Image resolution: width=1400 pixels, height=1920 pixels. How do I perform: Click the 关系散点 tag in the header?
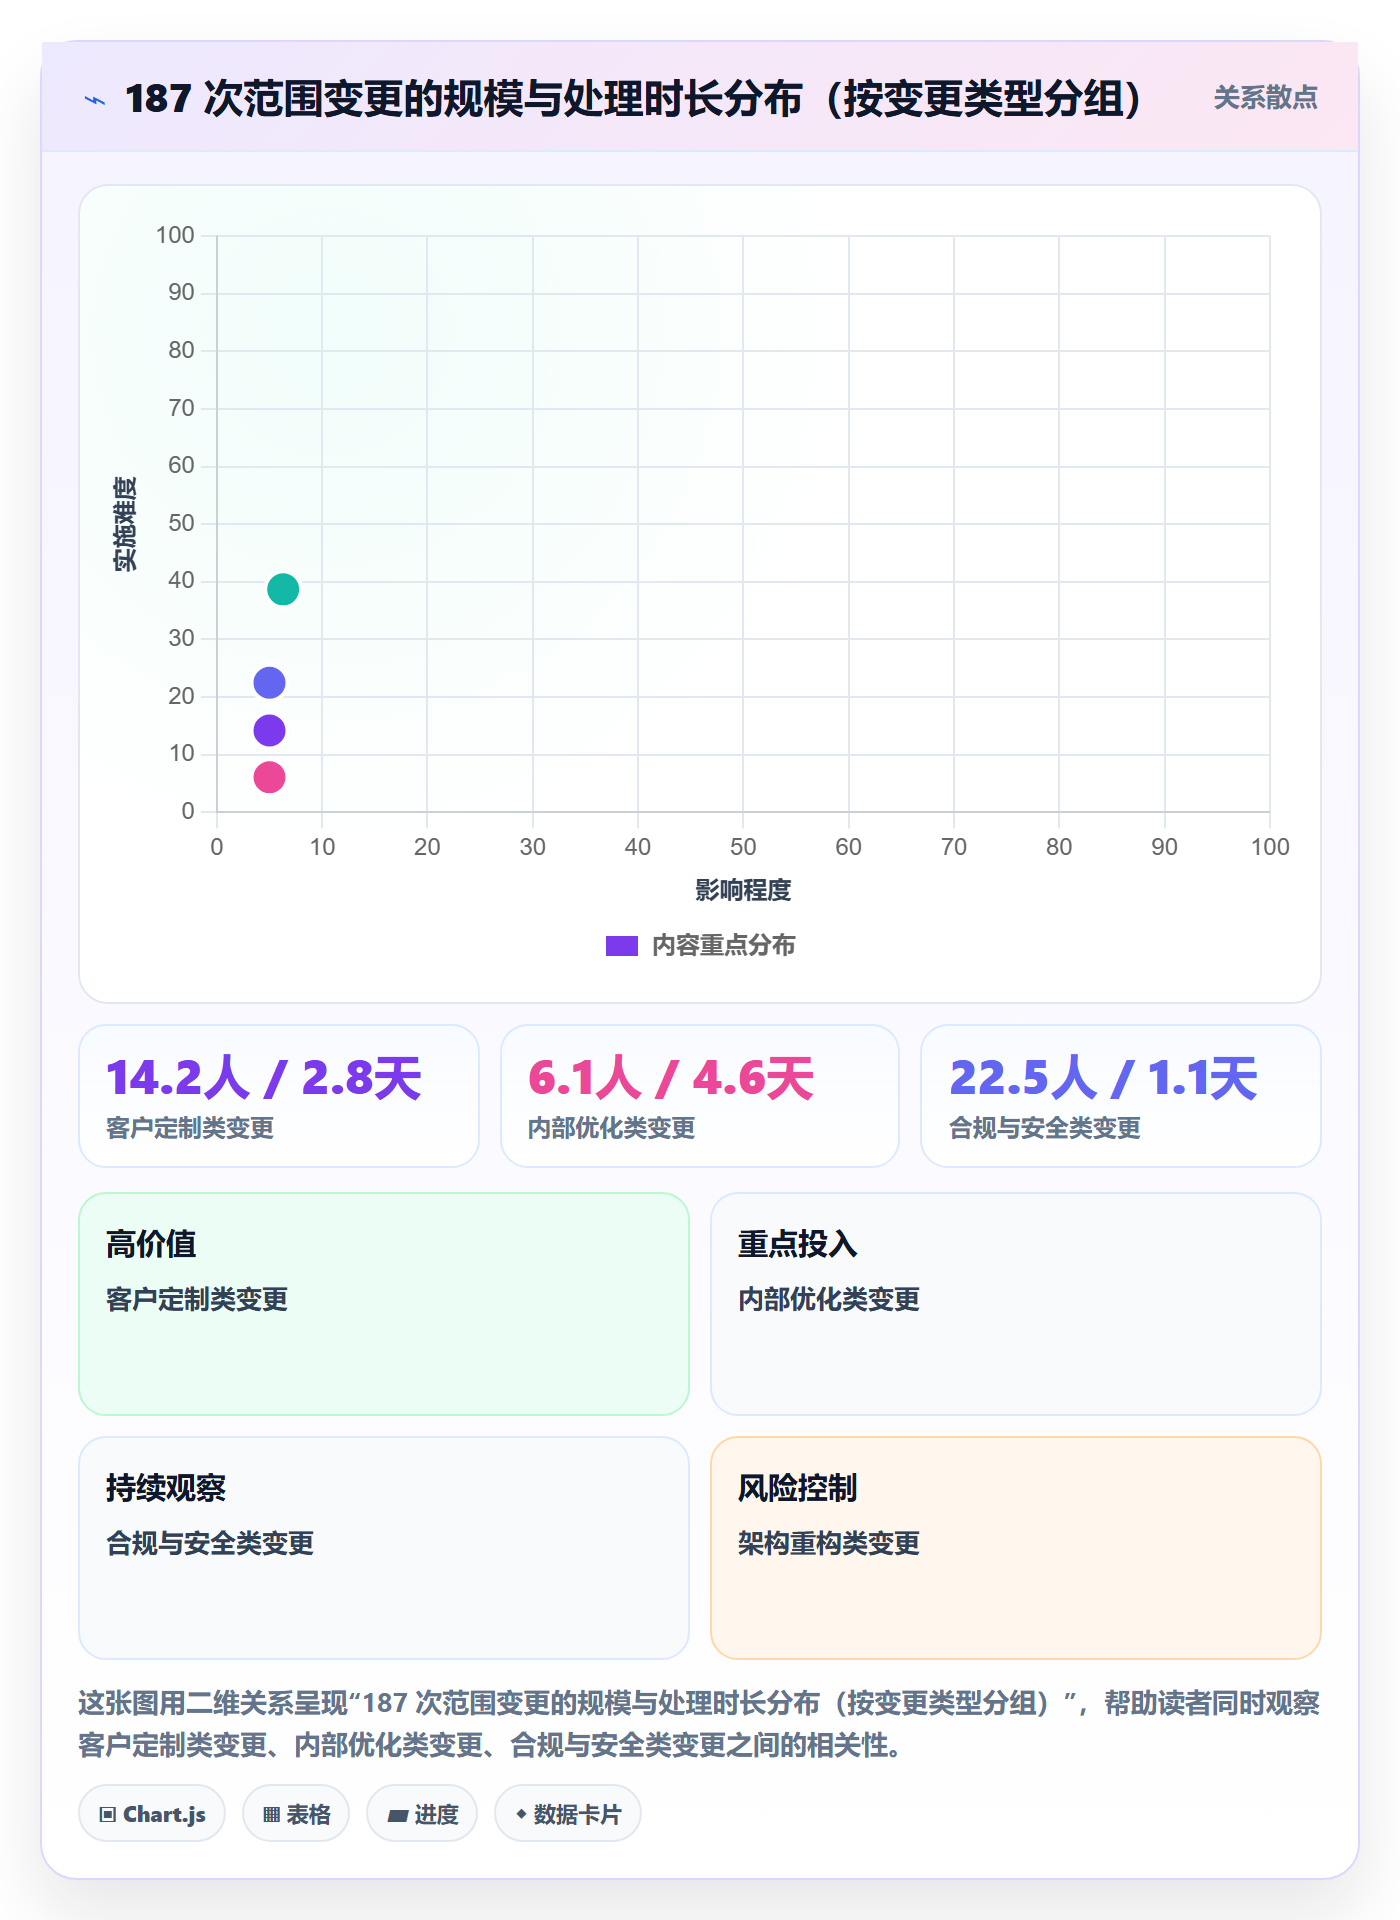click(x=1265, y=98)
